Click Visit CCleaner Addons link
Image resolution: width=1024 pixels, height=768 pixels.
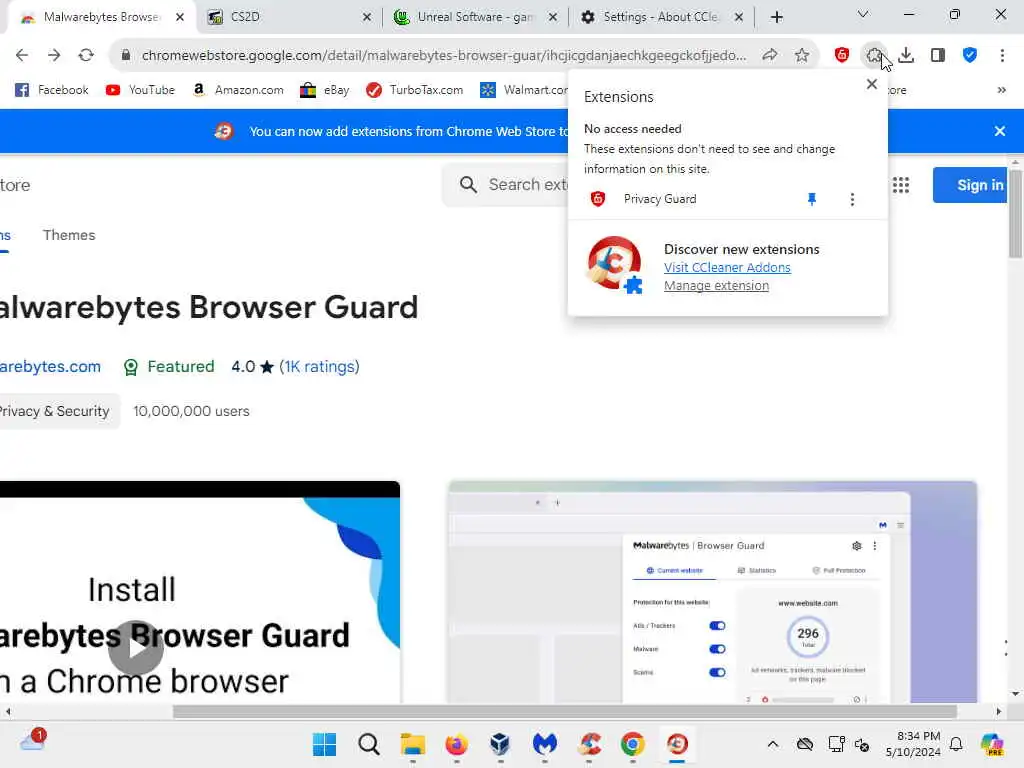727,268
